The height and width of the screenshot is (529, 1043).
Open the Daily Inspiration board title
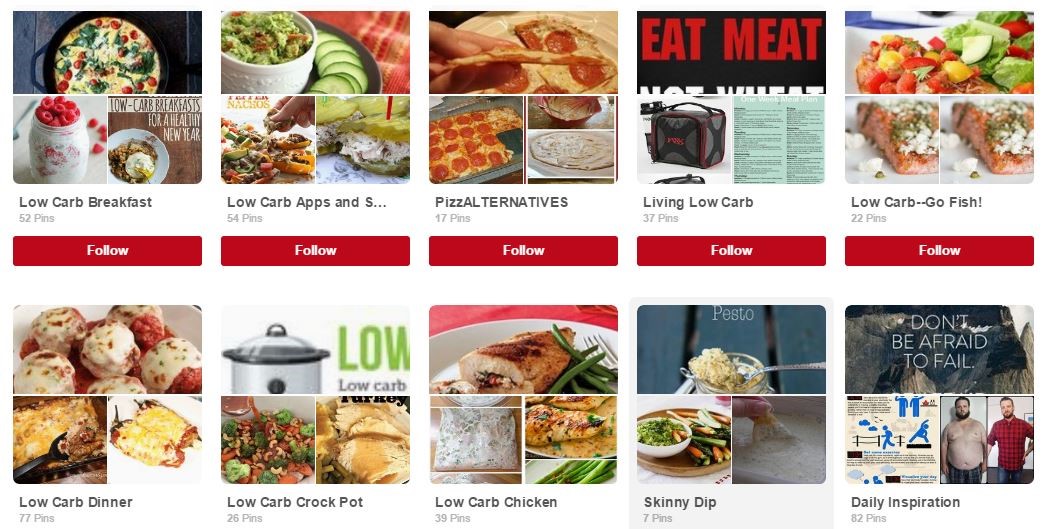tap(905, 502)
